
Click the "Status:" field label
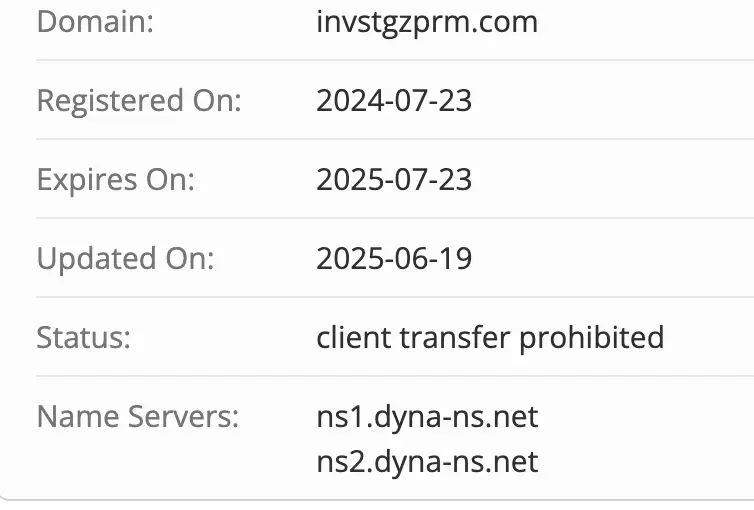[x=84, y=337]
